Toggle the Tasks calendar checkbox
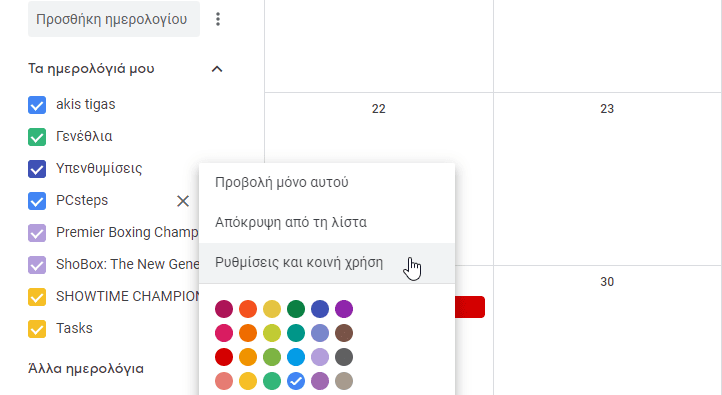 click(x=37, y=329)
